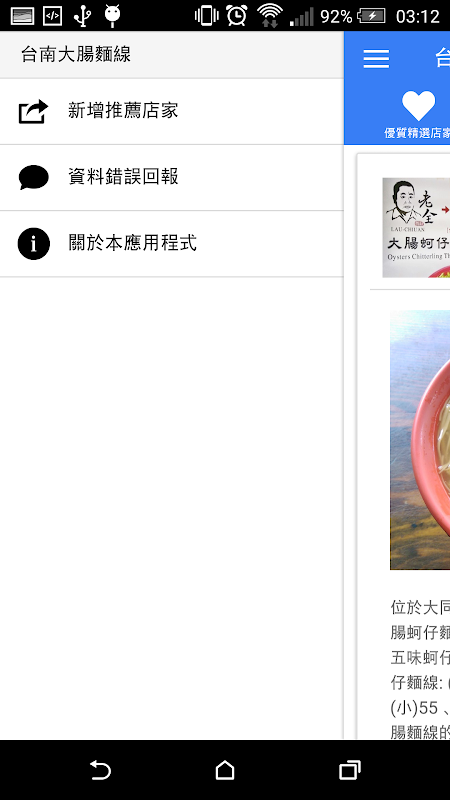Viewport: 450px width, 800px height.
Task: Tap the white heart 優質精選店家 icon
Action: [x=418, y=105]
